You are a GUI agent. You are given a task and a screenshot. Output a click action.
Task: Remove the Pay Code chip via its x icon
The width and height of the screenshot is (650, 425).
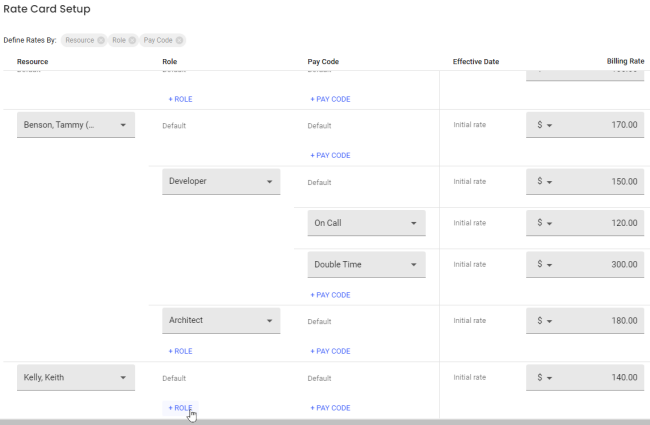coord(179,40)
